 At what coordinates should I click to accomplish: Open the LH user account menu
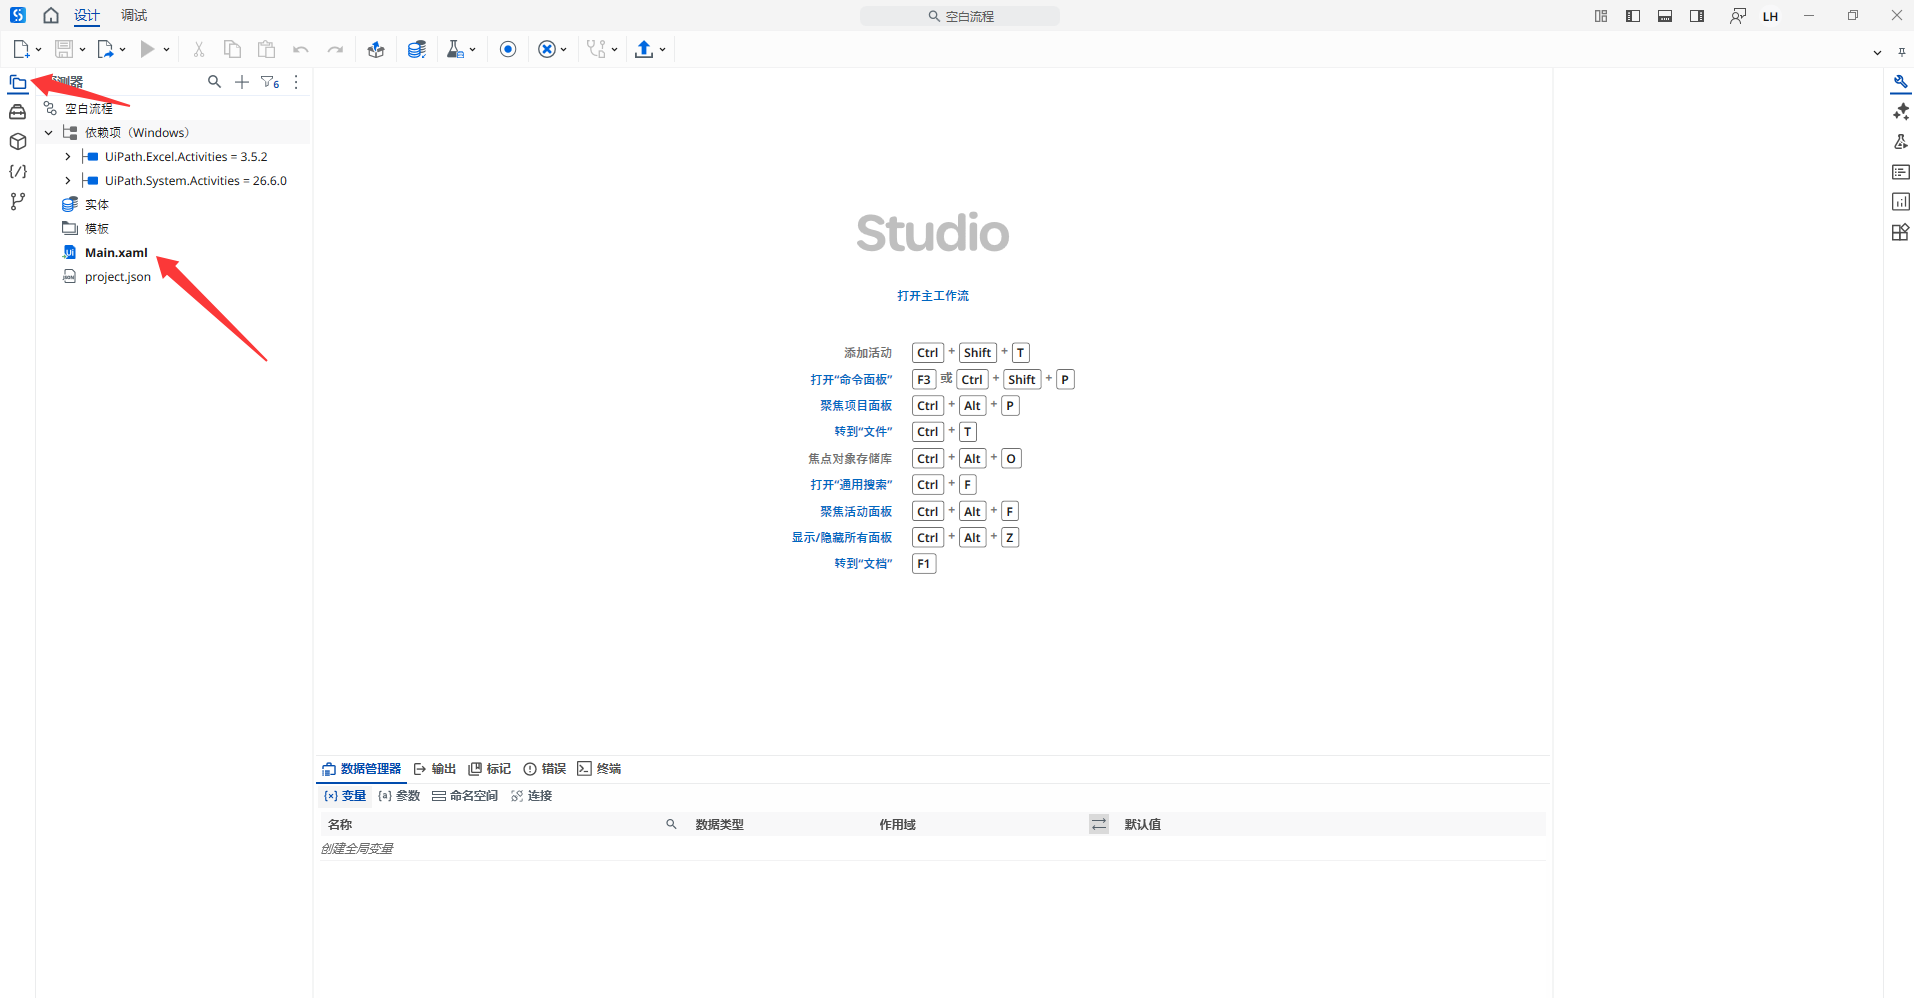1770,16
